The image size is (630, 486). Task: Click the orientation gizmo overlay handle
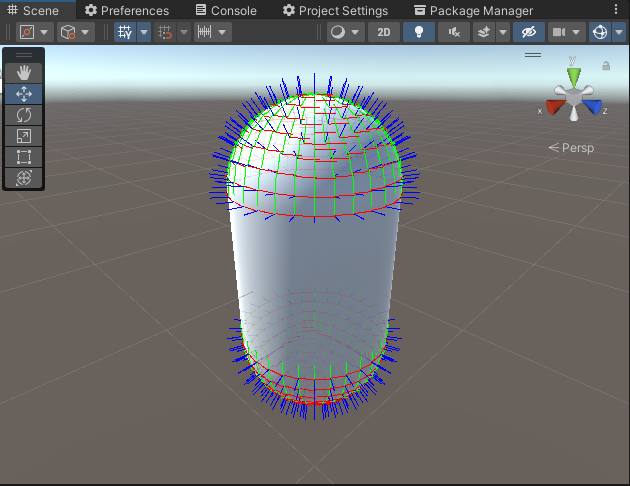533,55
